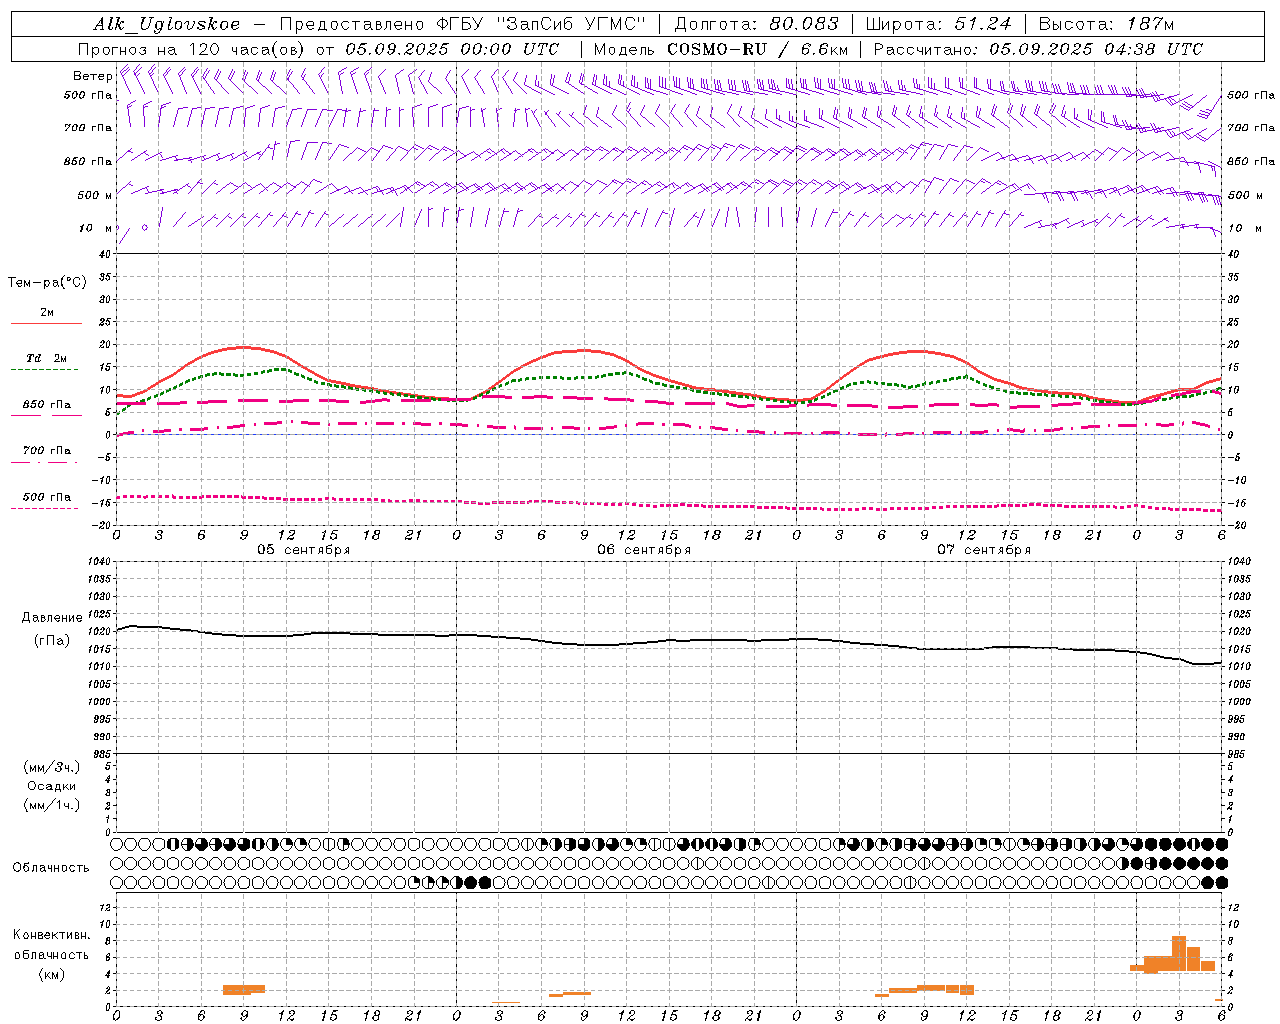
Task: Click the 500 м wind level label on the left
Action: (x=95, y=195)
